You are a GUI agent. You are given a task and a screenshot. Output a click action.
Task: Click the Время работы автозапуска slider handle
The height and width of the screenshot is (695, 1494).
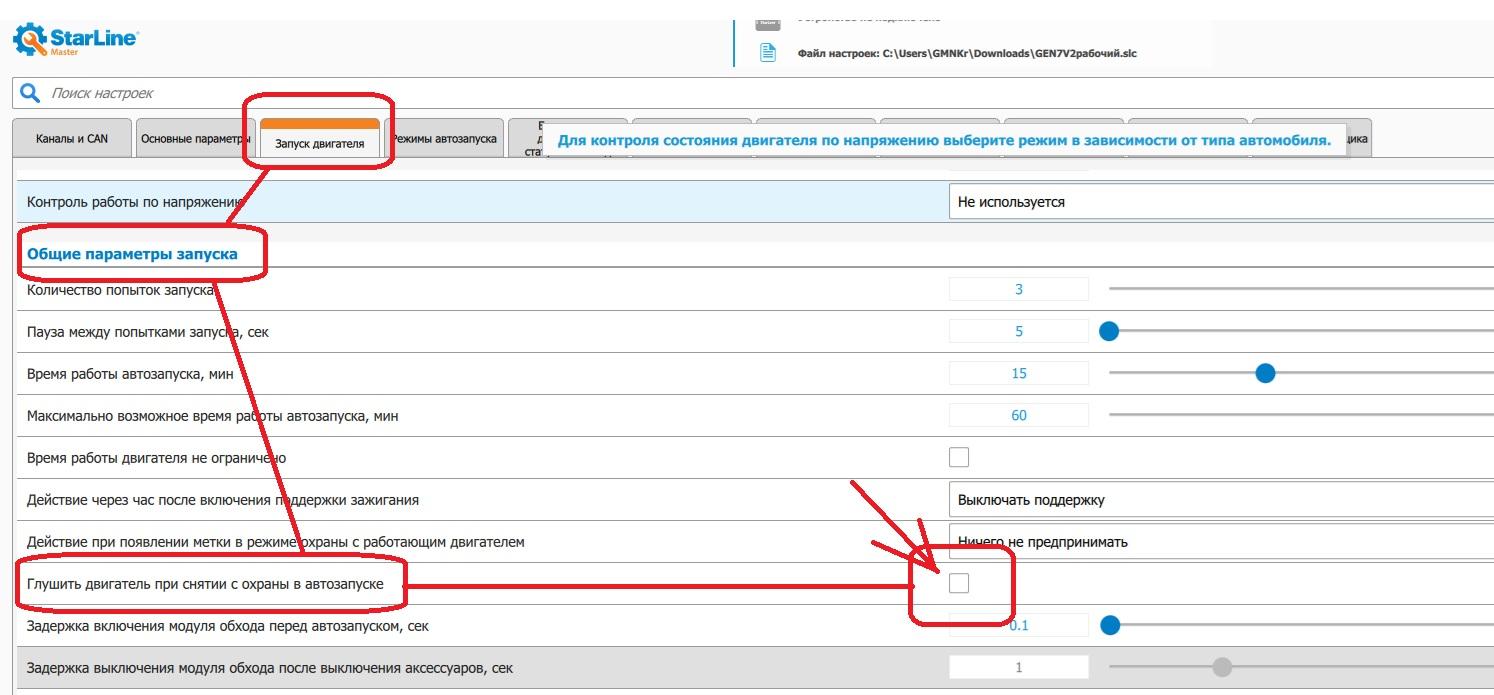(x=1265, y=373)
